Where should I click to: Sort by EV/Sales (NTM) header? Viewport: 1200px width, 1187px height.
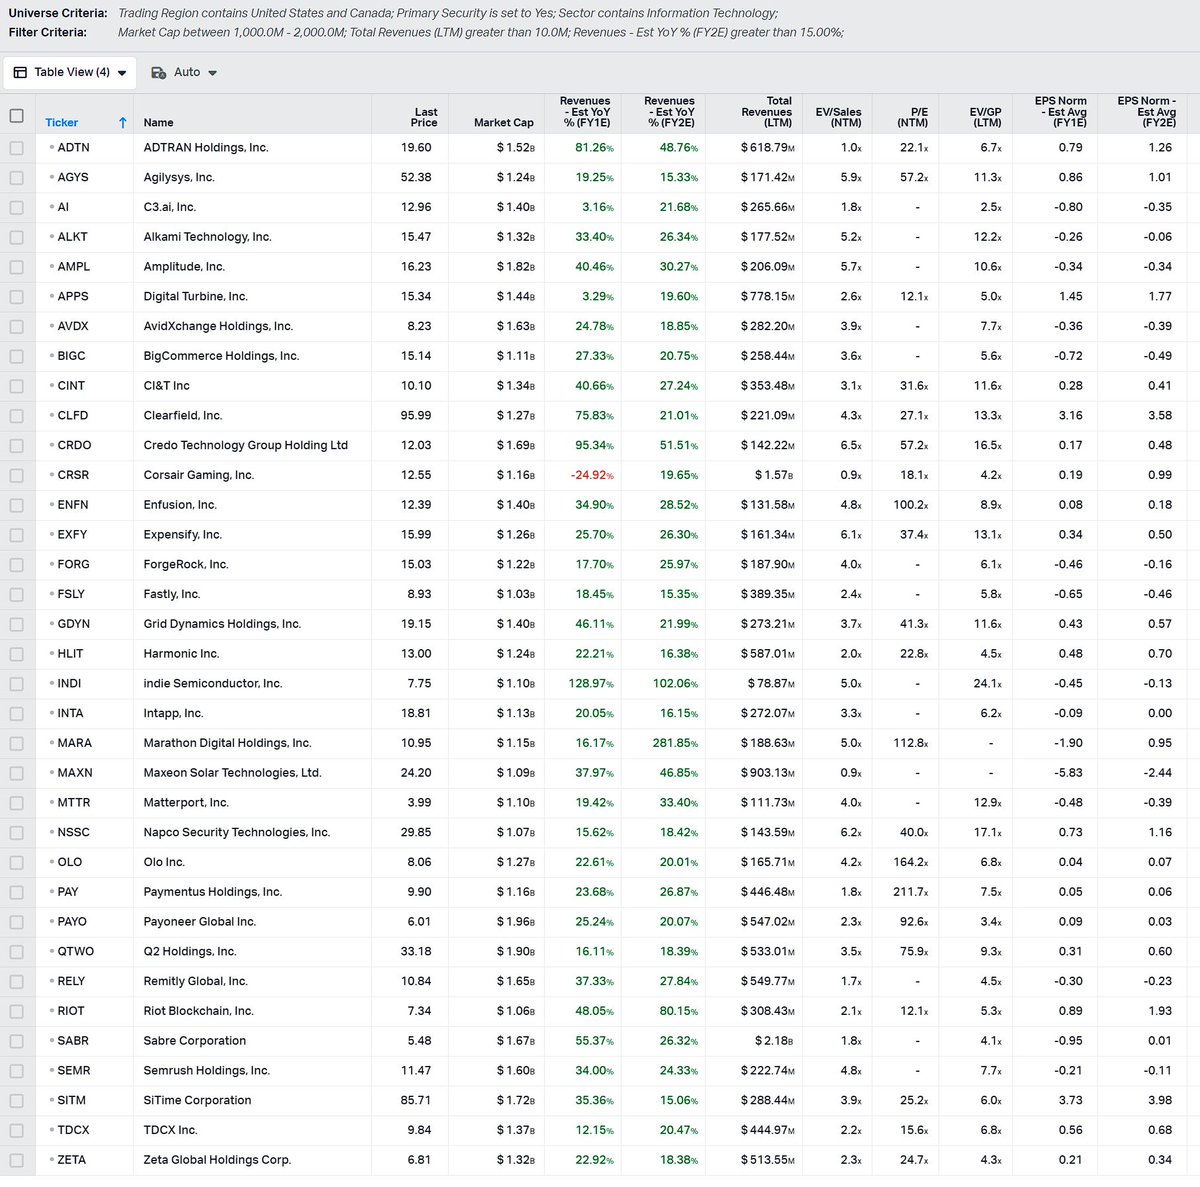[x=838, y=117]
